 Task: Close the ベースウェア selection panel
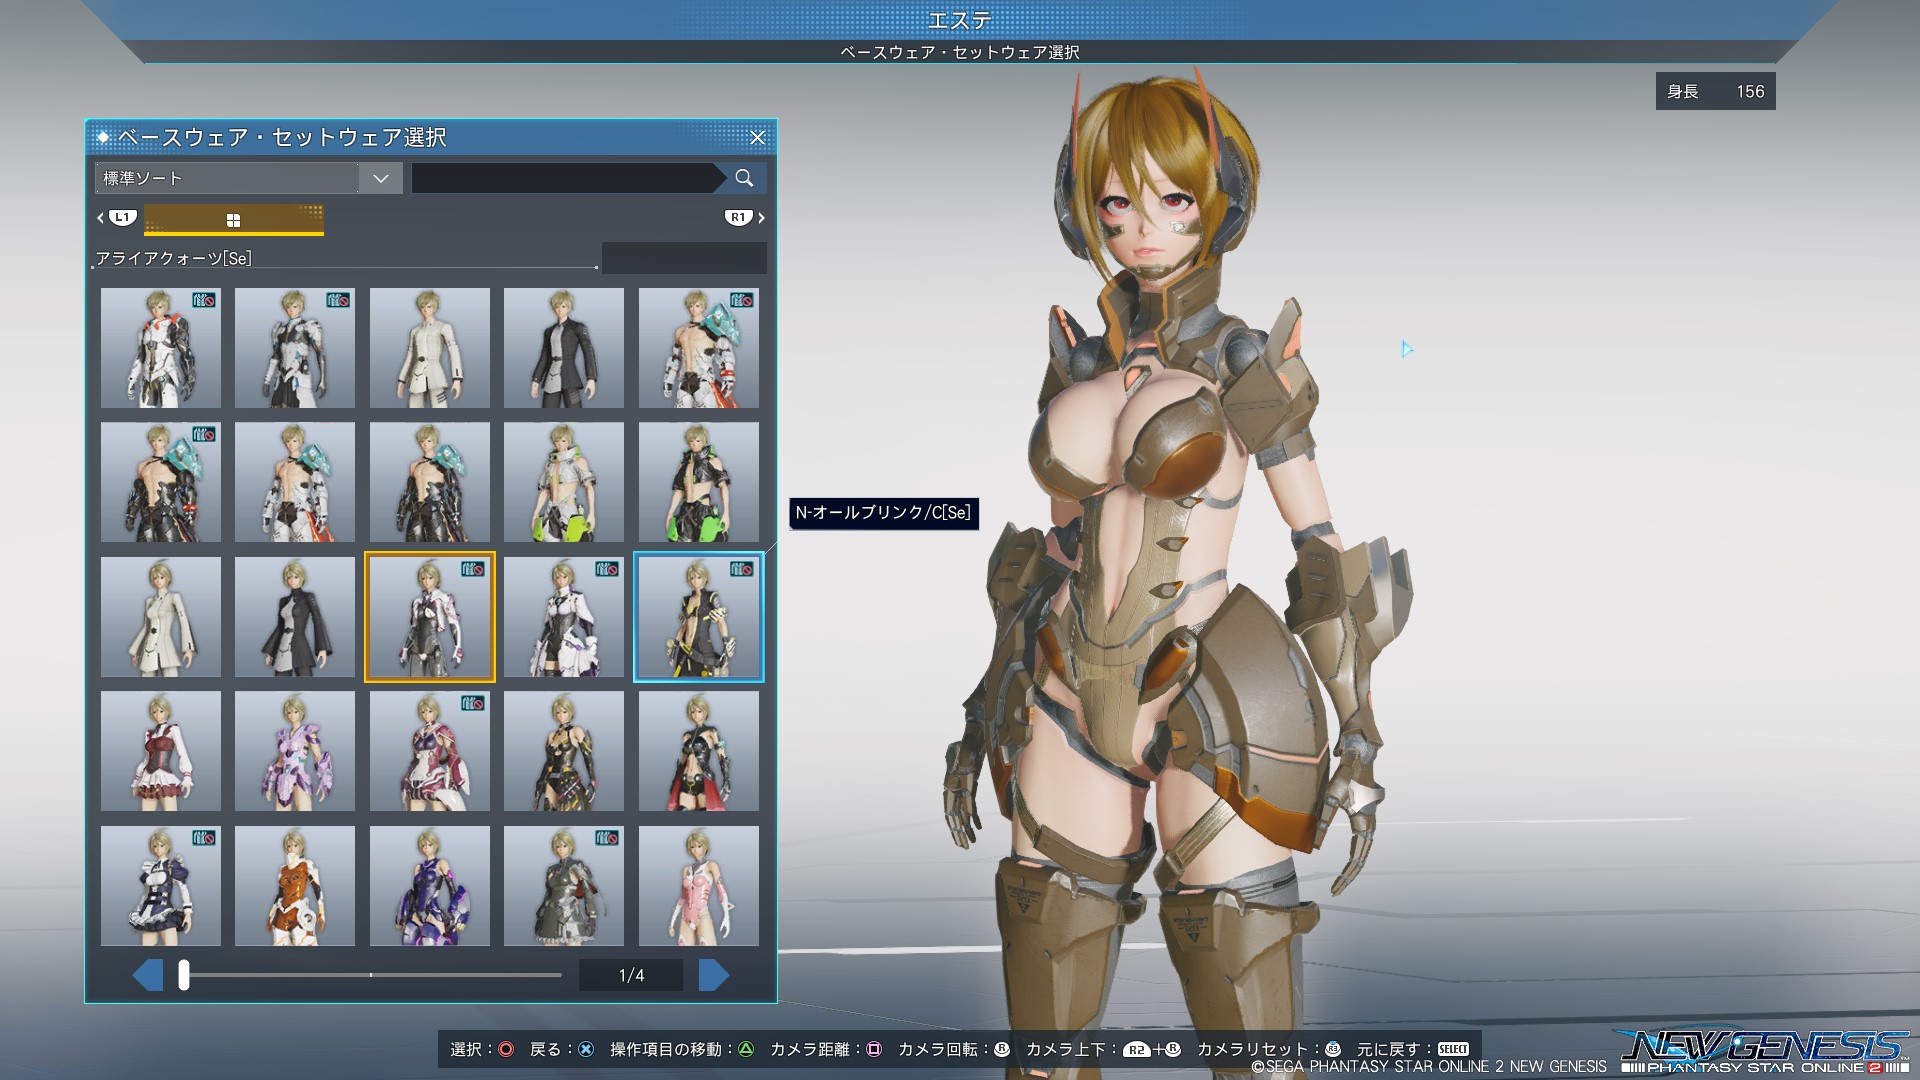tap(758, 137)
